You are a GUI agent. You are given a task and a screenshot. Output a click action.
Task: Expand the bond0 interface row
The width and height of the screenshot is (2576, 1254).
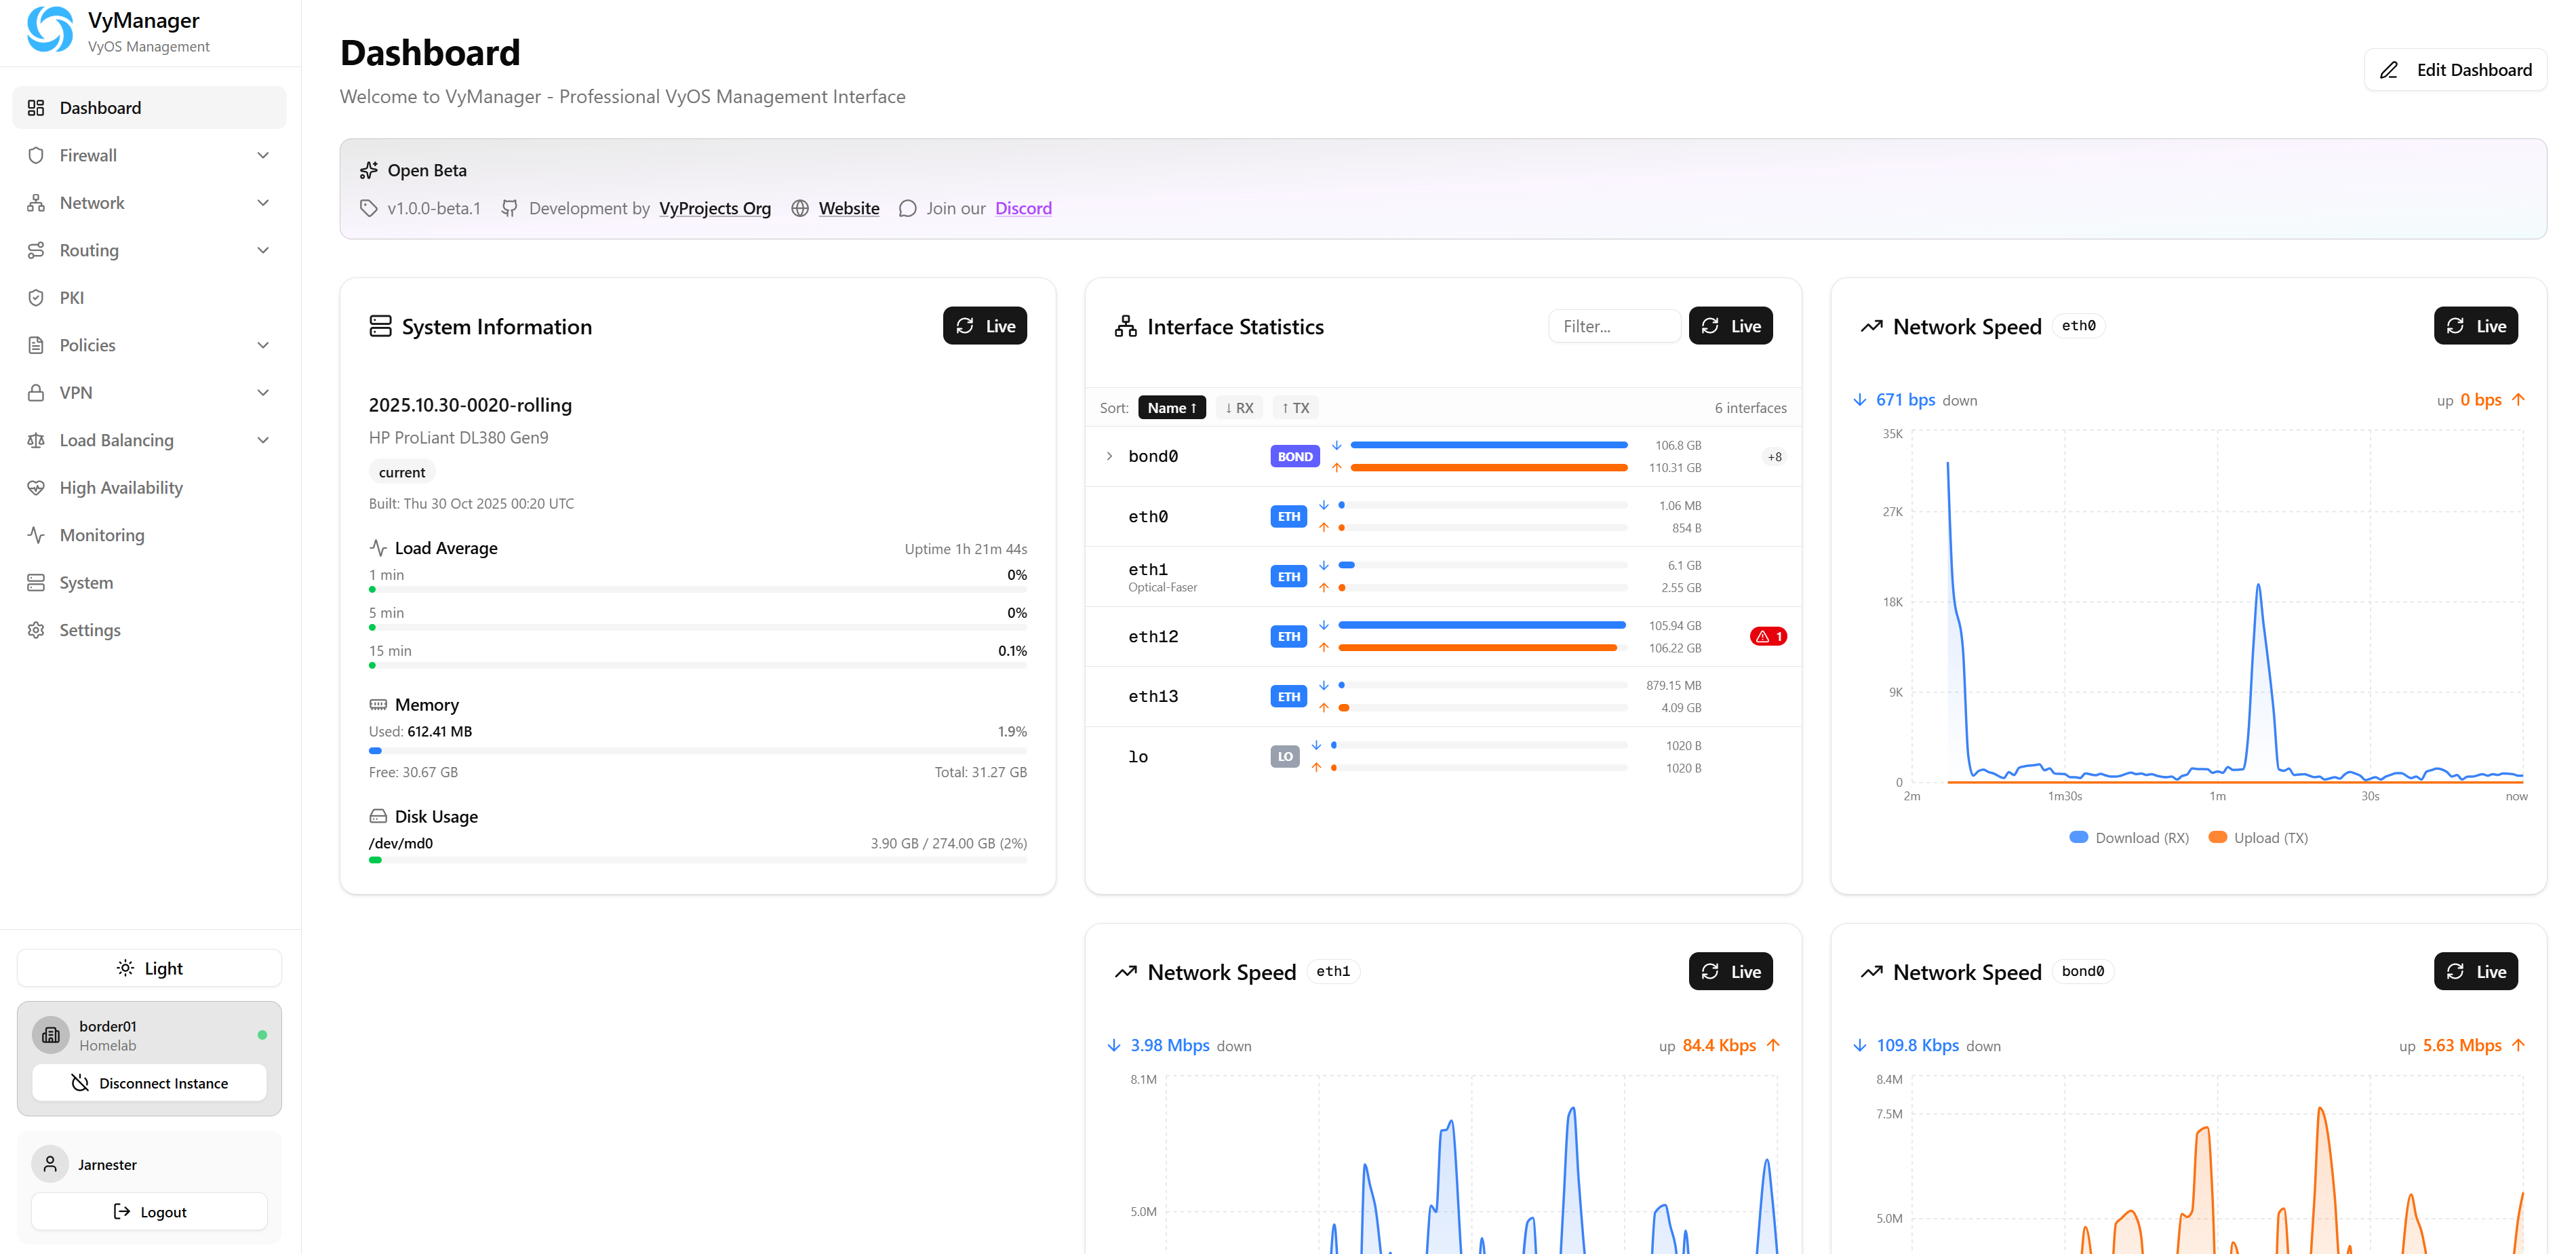(x=1109, y=455)
